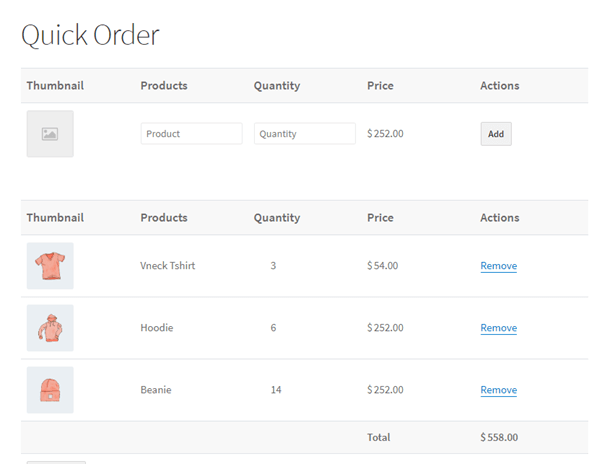Screen dimensions: 602x464
Task: Click the Vneck Tshirt thumbnail image
Action: tap(50, 266)
